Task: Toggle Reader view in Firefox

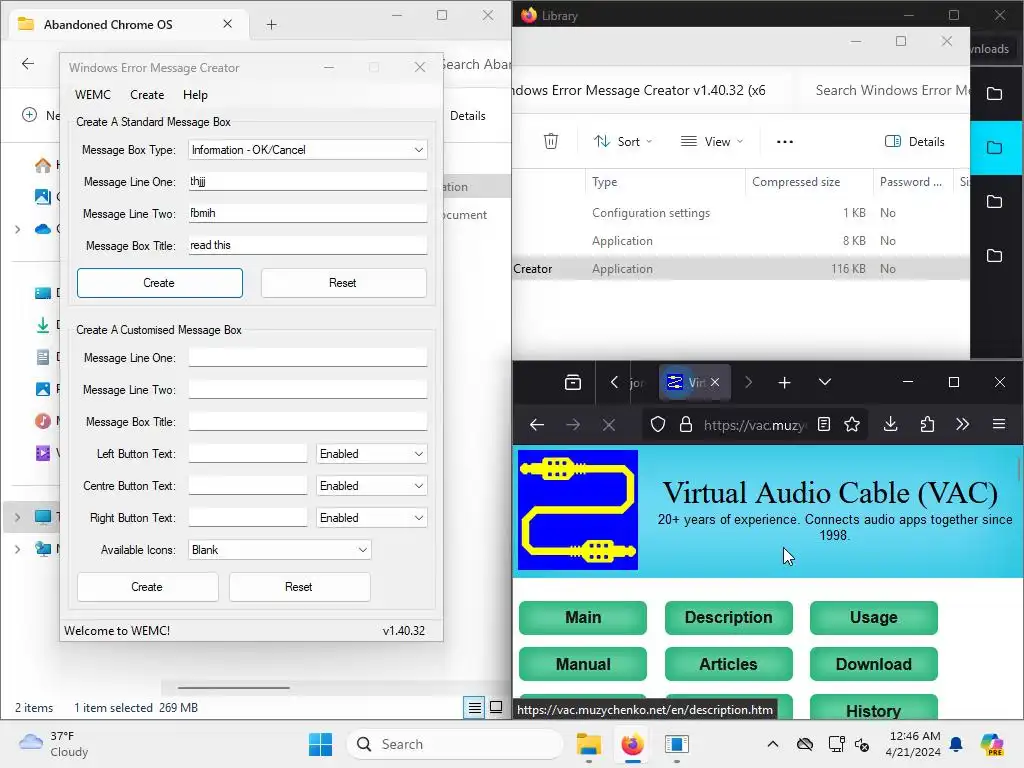Action: (x=824, y=424)
